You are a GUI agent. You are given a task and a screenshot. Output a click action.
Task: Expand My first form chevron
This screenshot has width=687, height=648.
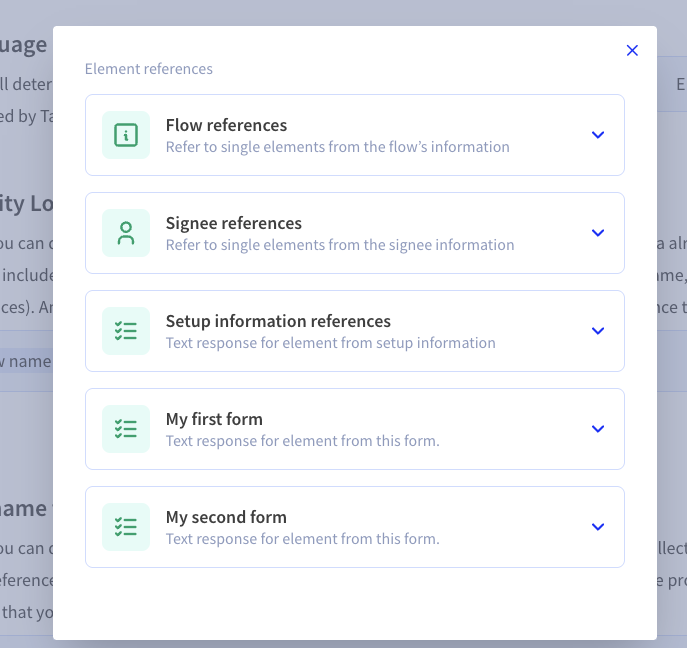pos(598,429)
